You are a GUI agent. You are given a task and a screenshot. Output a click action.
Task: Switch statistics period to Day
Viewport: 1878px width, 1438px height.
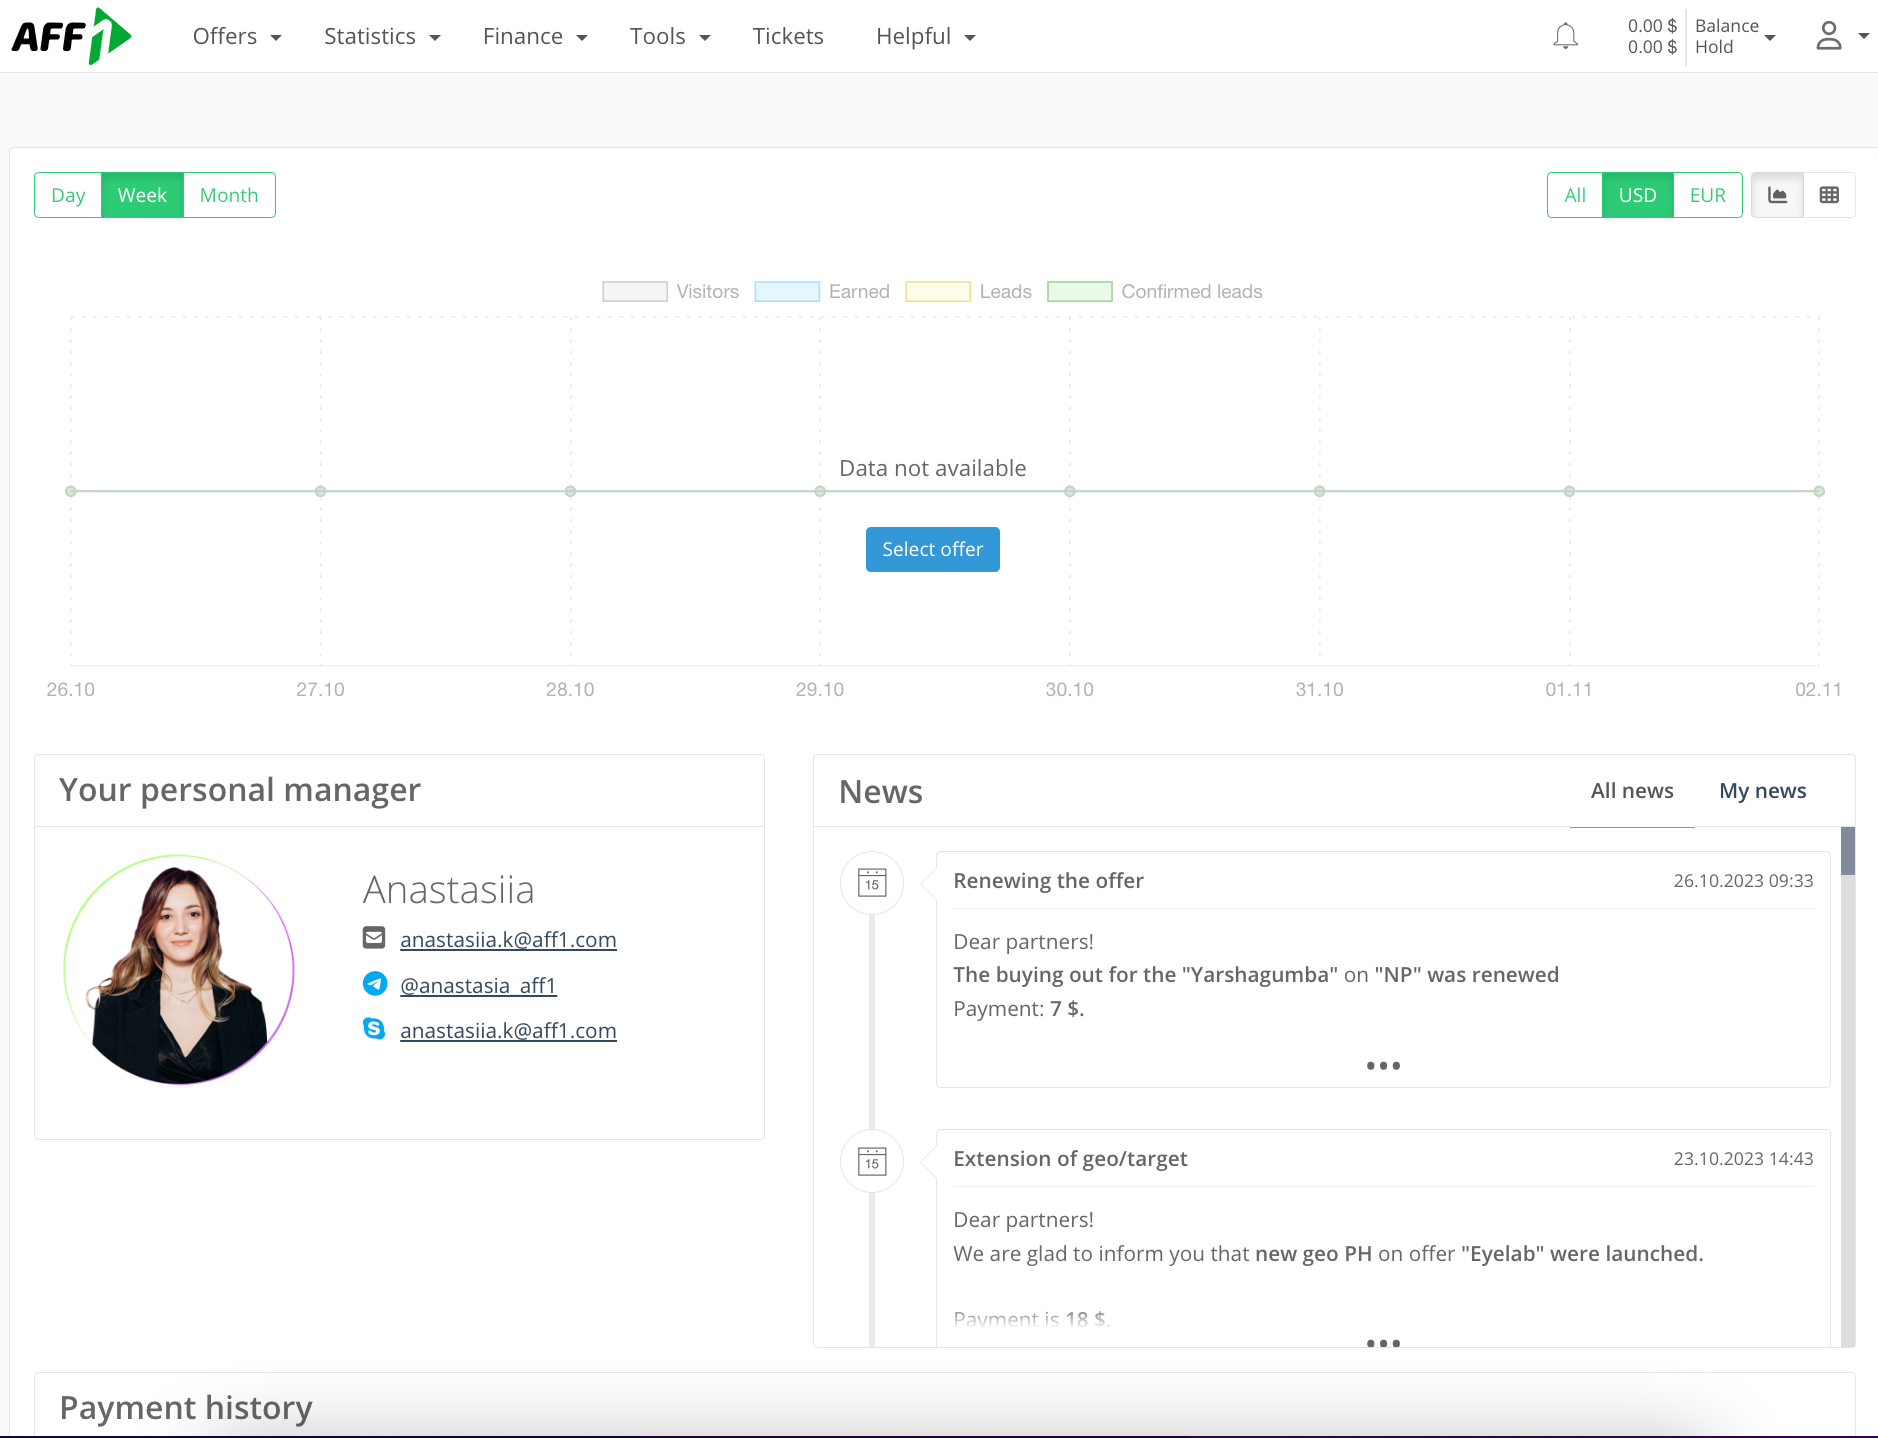(x=67, y=195)
